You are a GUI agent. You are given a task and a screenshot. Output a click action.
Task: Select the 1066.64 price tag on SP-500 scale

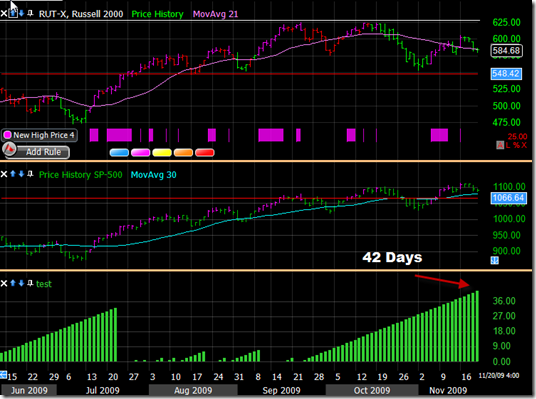pyautogui.click(x=508, y=198)
